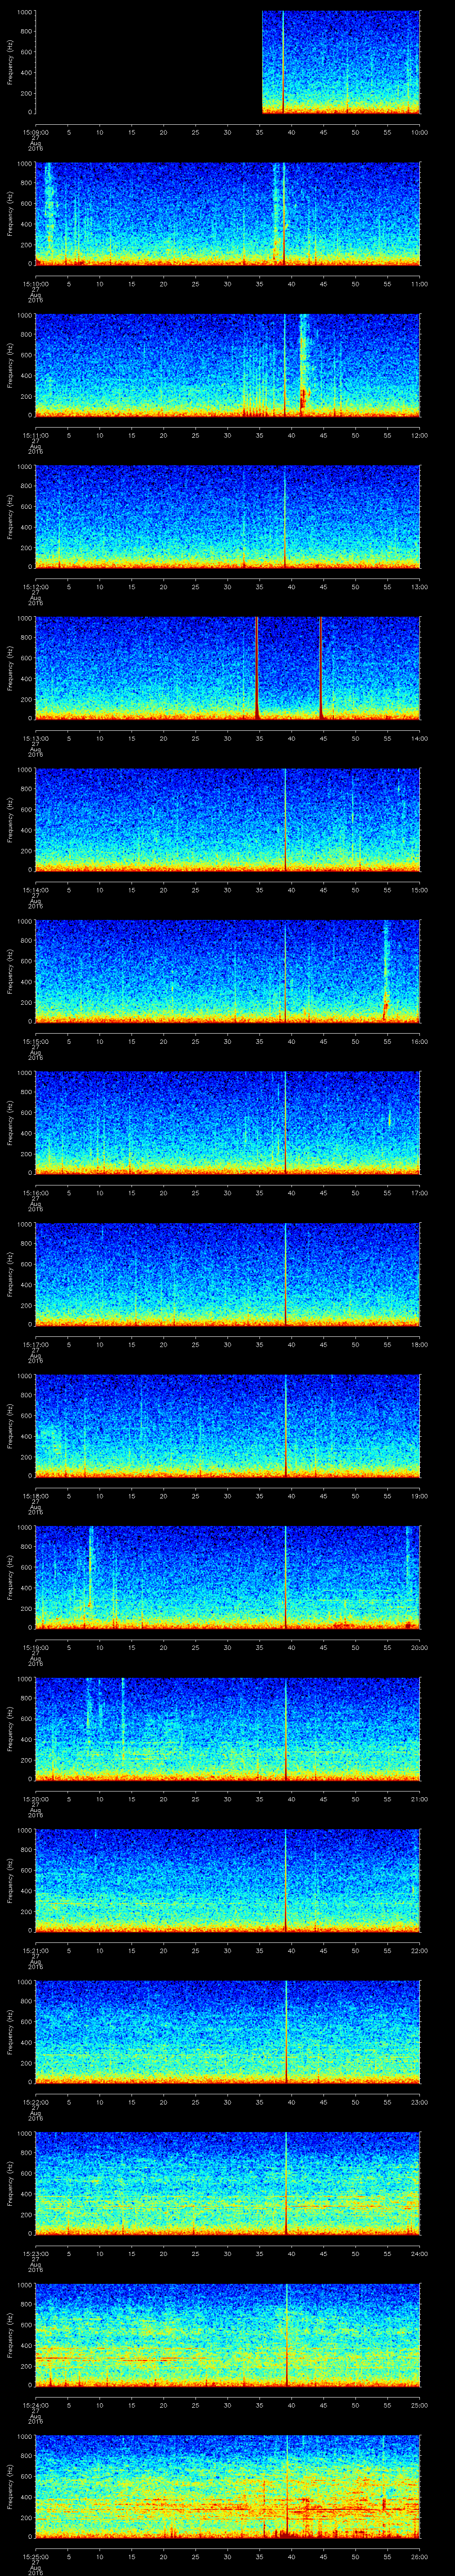Open the 15:11:00 spectrogram plot
Screen dimensions: 455x2576
[228, 365]
